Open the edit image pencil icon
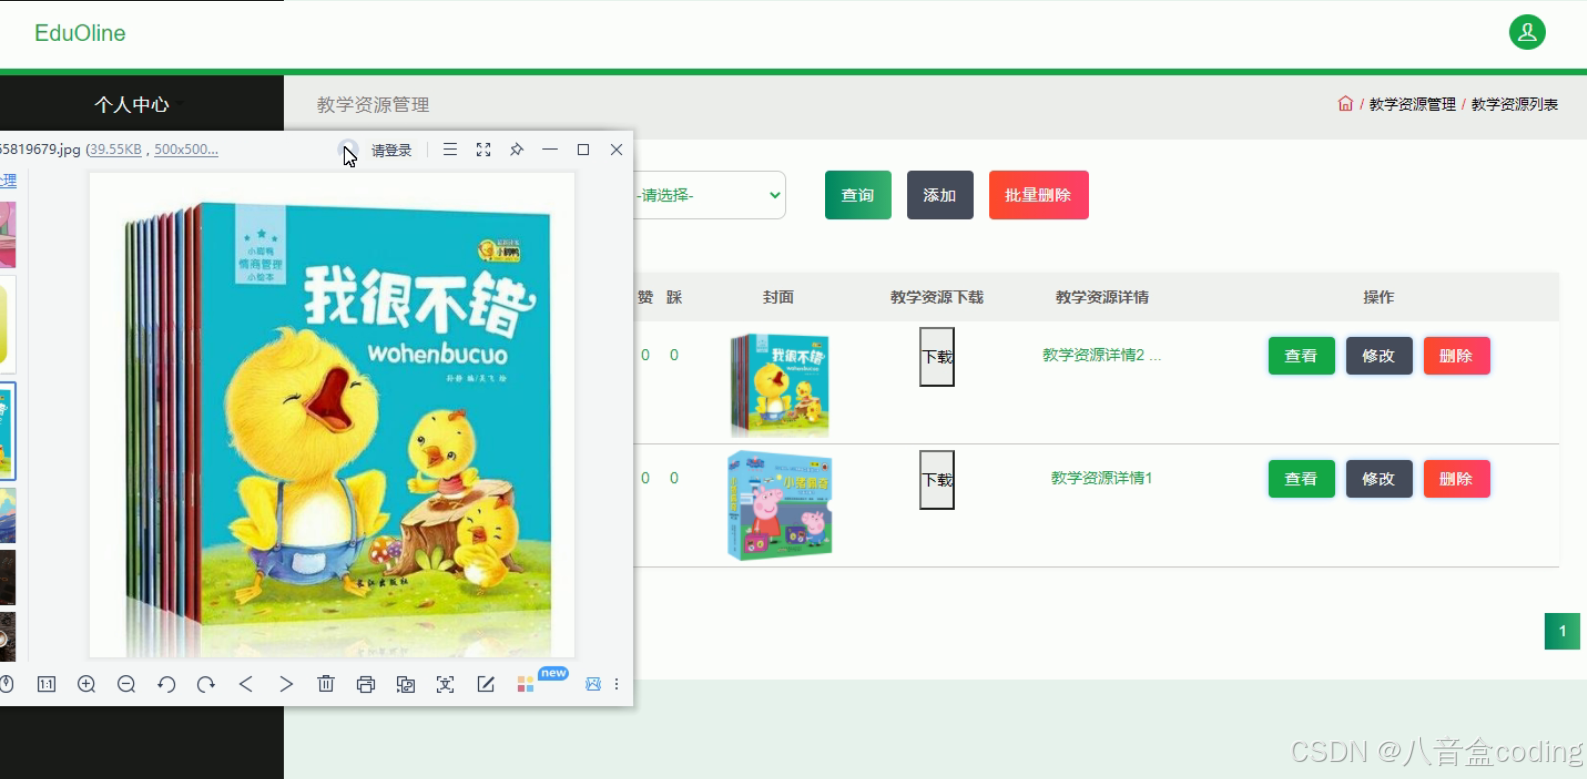 pyautogui.click(x=486, y=684)
